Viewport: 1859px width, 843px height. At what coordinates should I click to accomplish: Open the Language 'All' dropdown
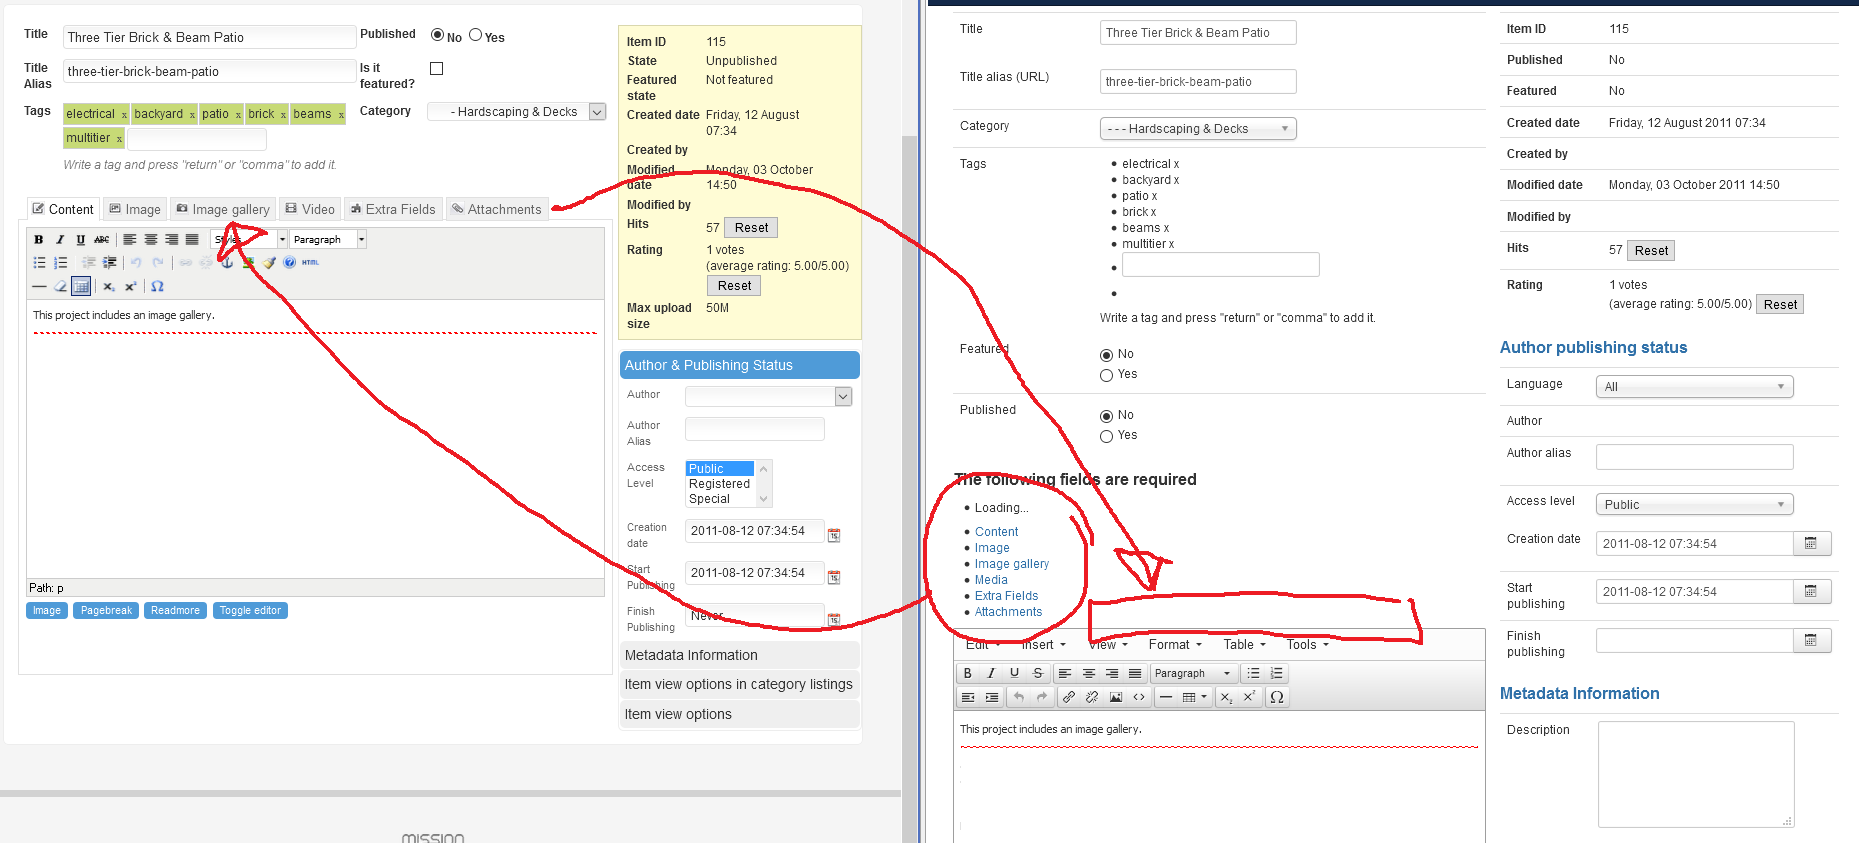[x=1694, y=387]
